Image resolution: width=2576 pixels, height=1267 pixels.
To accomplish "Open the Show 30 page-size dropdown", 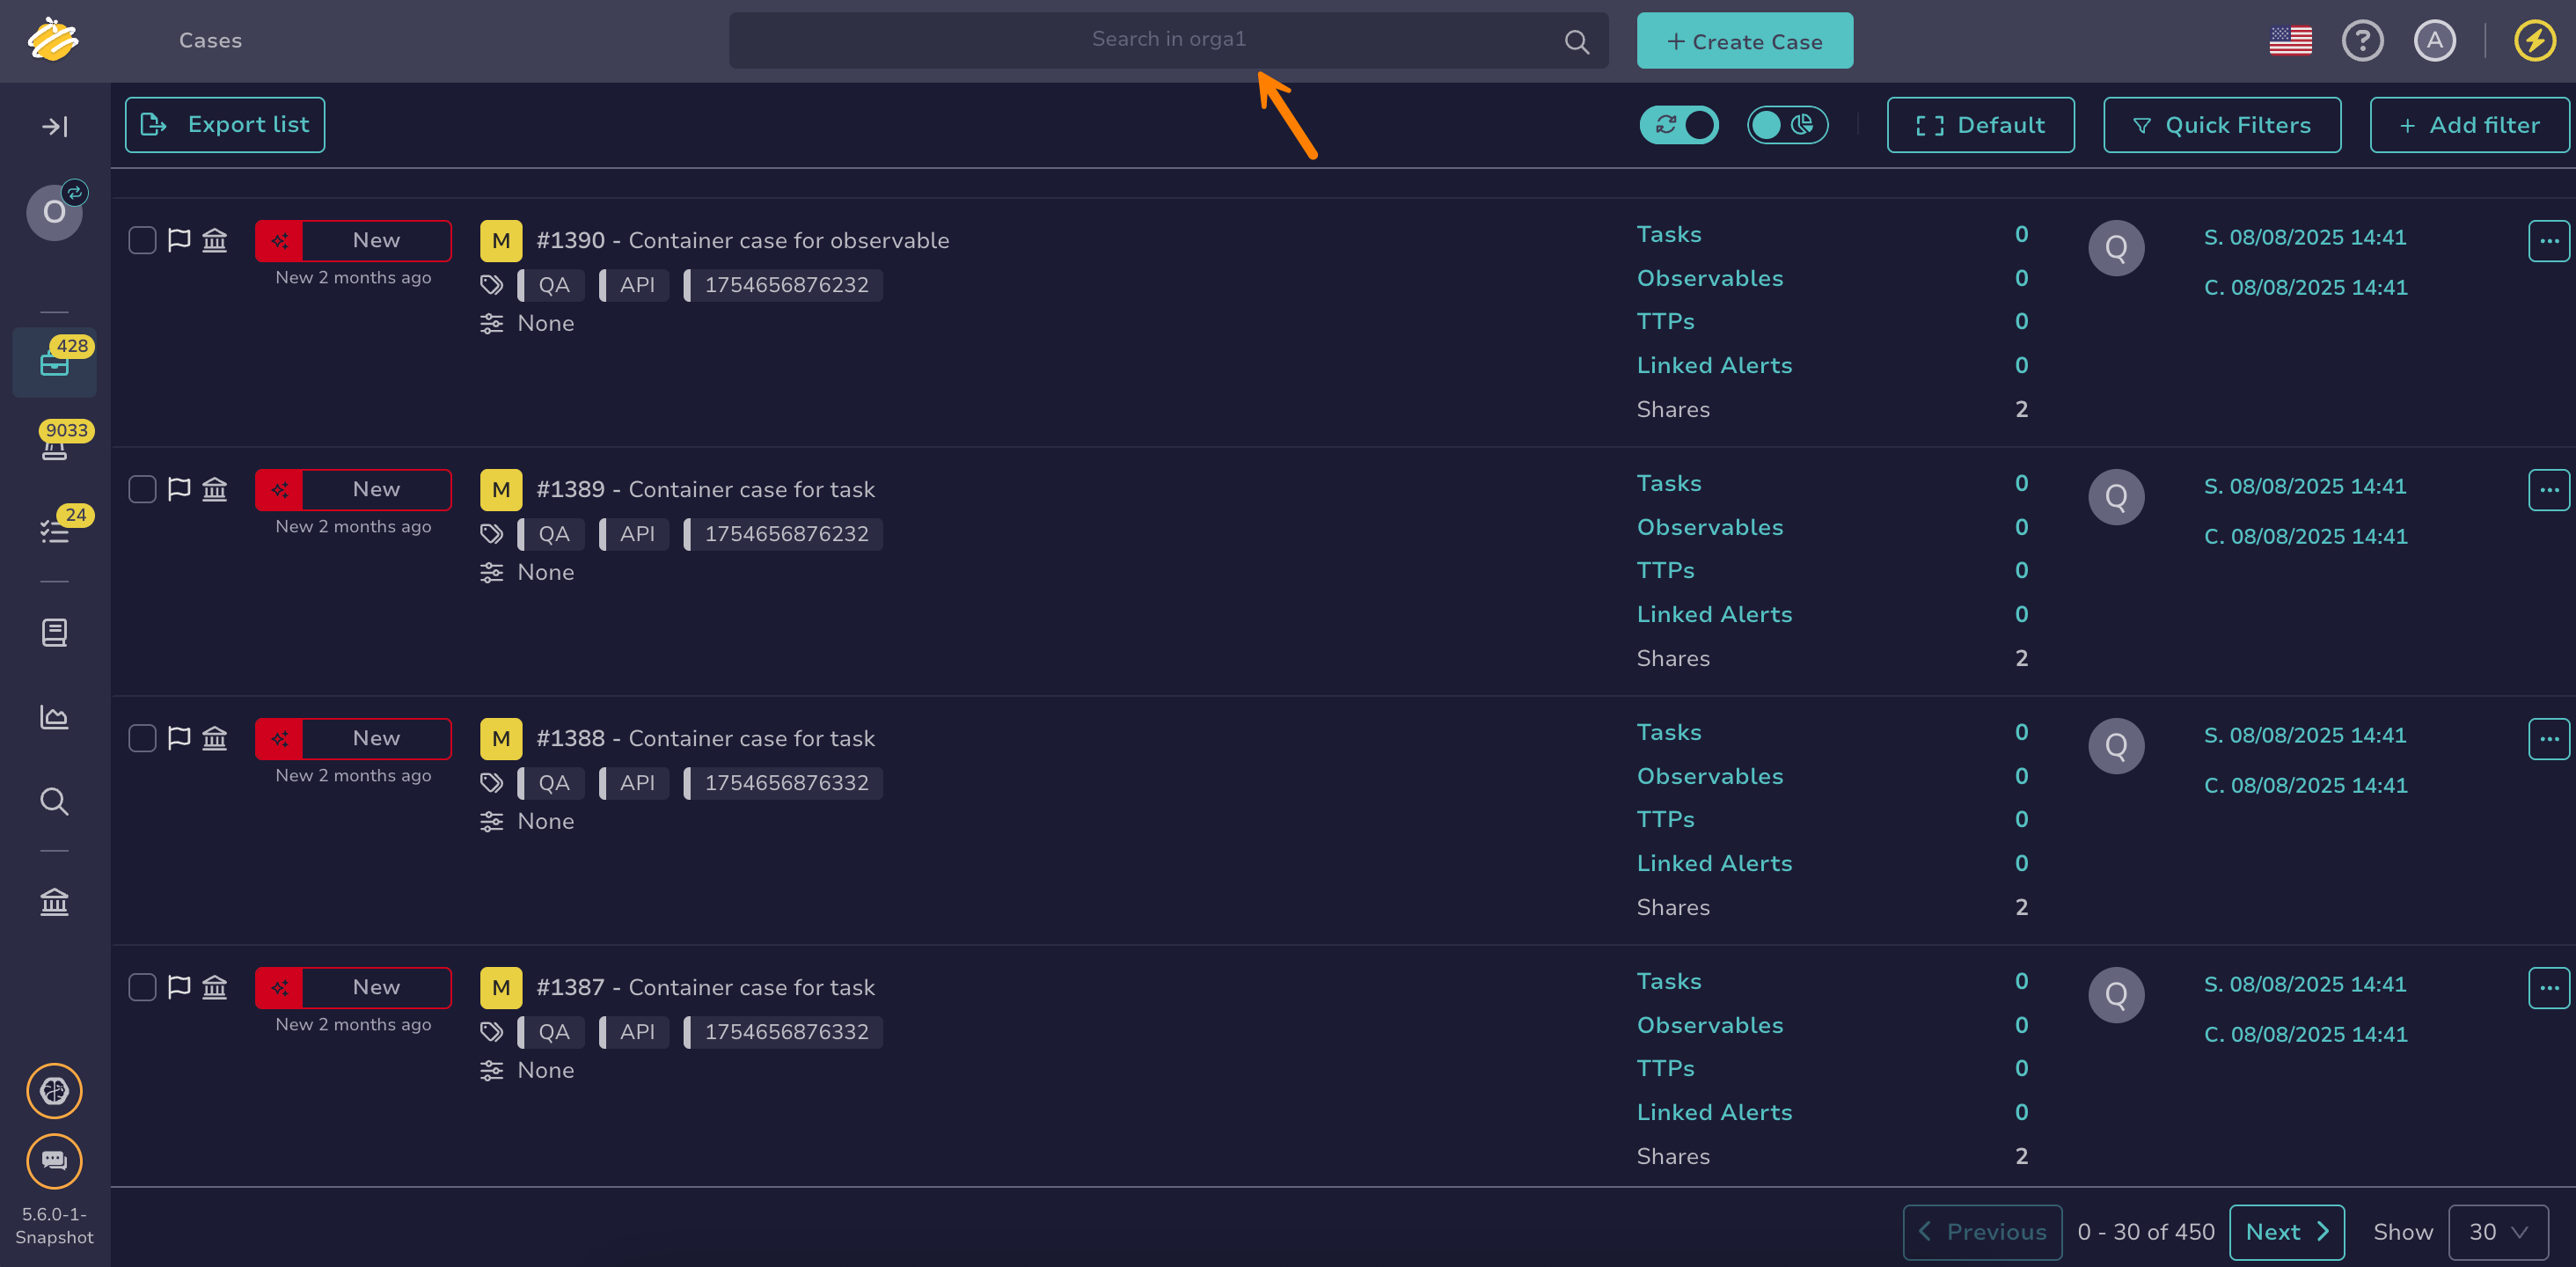I will click(x=2497, y=1232).
